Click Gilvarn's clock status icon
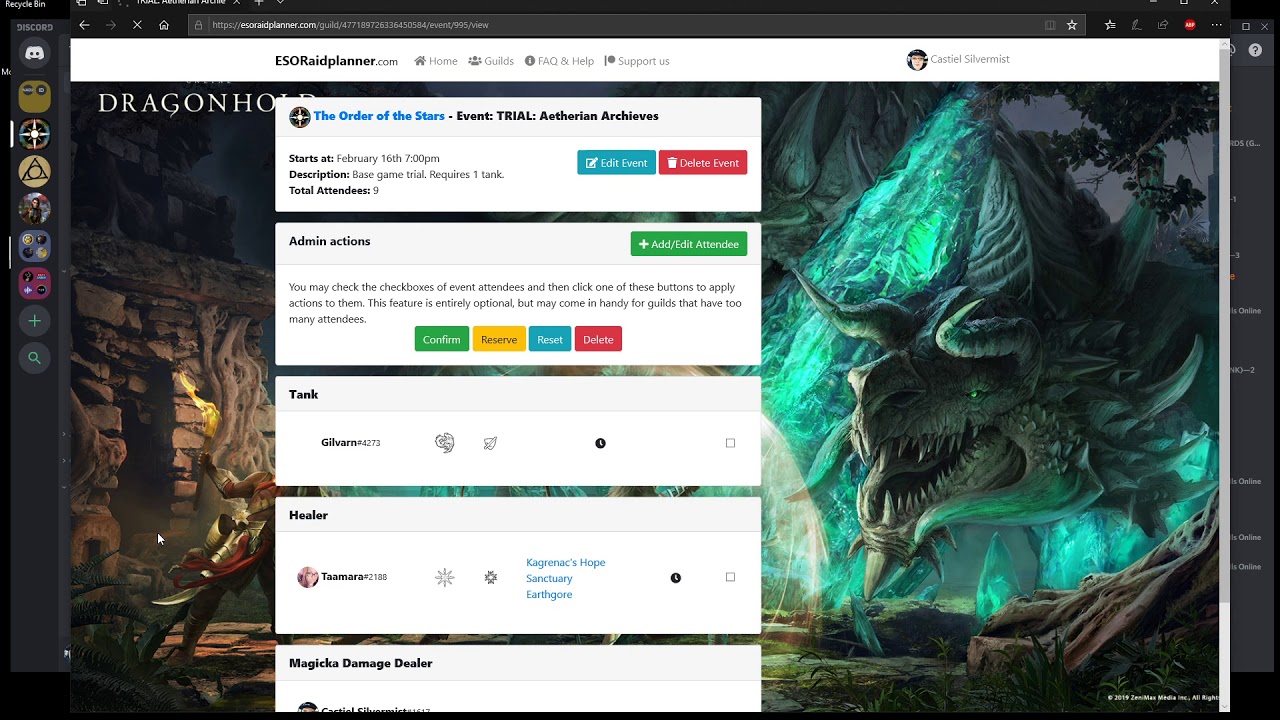 point(600,443)
